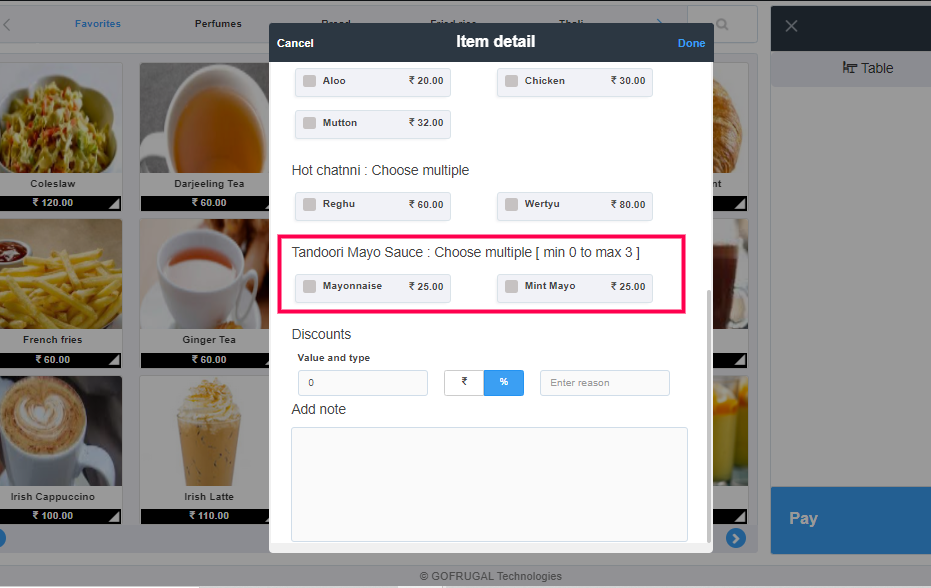This screenshot has height=588, width=931.
Task: Click the Pay button
Action: click(x=851, y=520)
